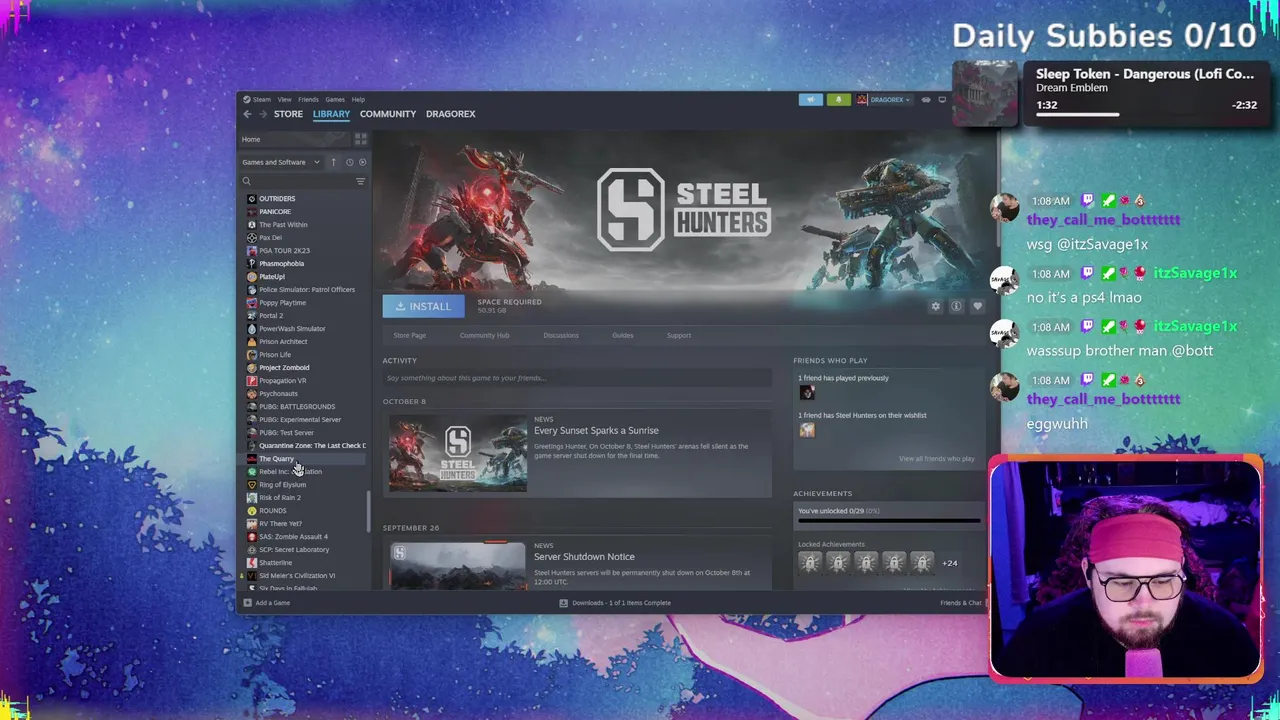Viewport: 1280px width, 720px height.
Task: Open Steel Hunters manage gear icon
Action: (x=936, y=306)
